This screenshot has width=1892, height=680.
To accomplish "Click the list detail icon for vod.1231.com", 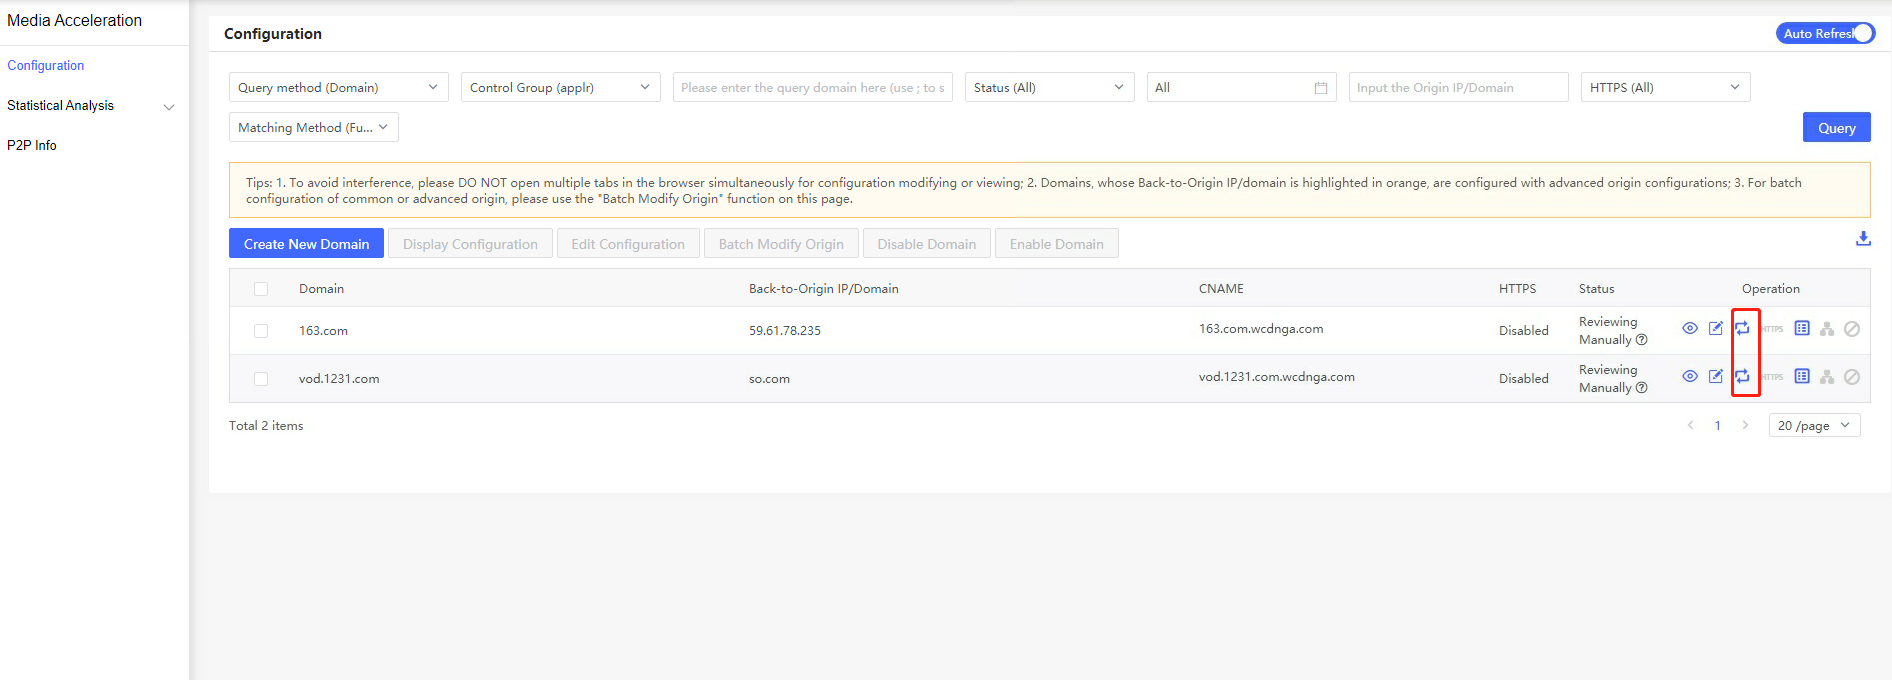I will tap(1802, 377).
